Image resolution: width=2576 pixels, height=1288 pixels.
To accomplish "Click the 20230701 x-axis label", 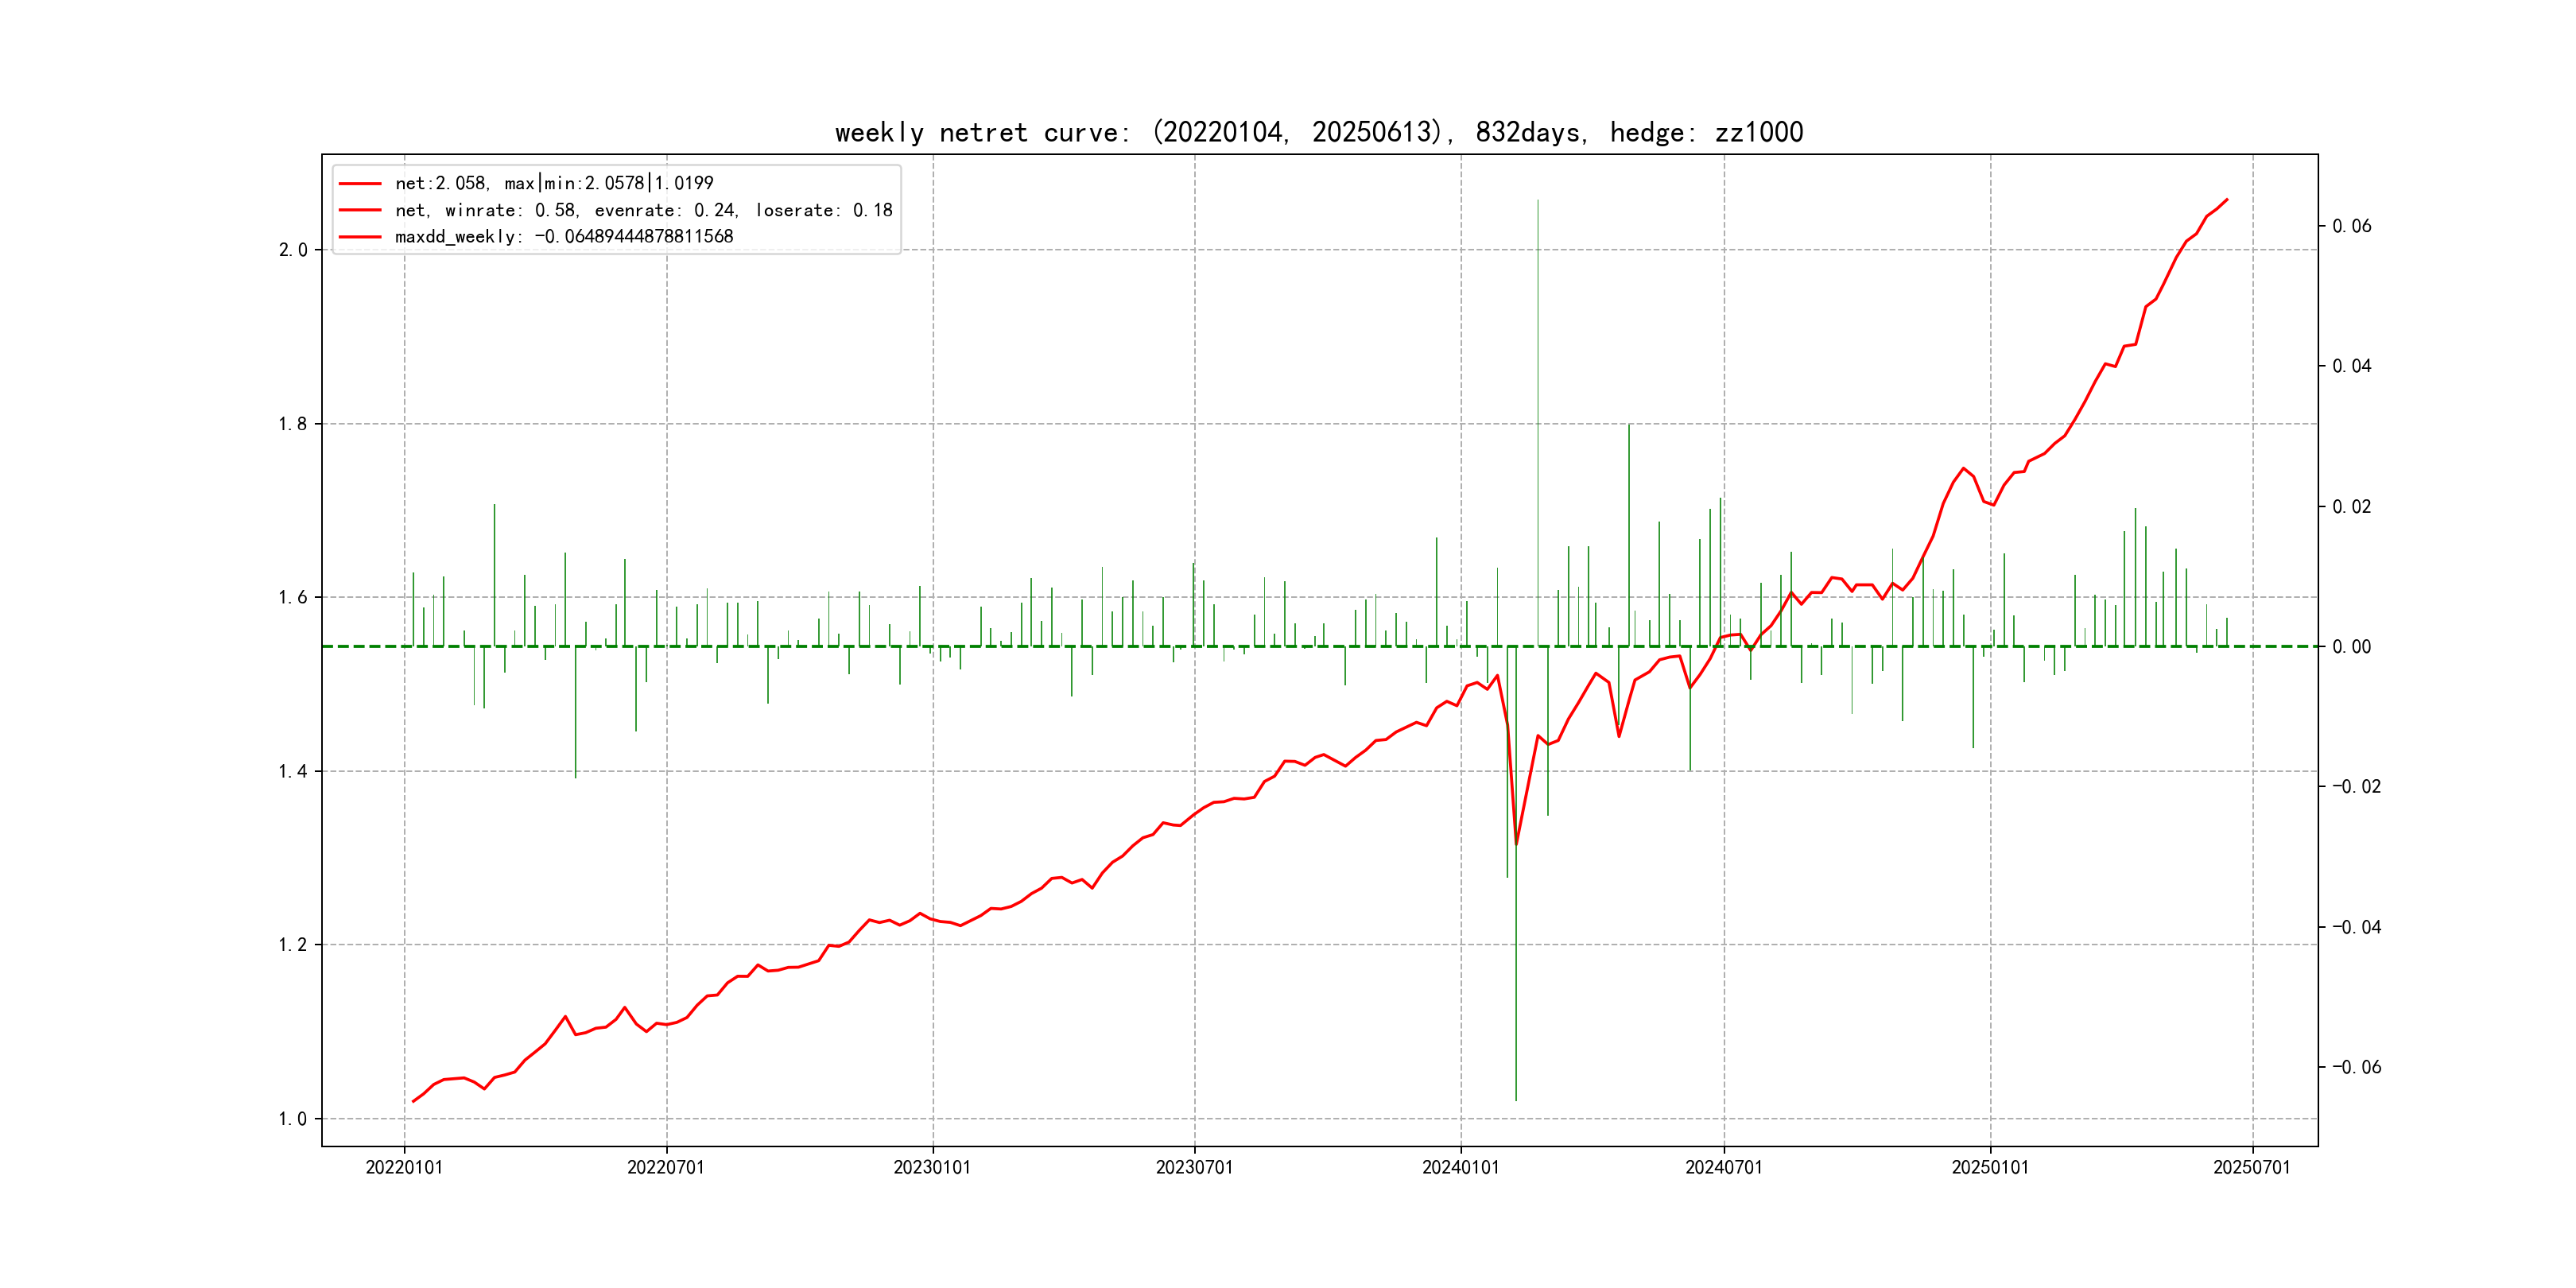I will 1194,1168.
